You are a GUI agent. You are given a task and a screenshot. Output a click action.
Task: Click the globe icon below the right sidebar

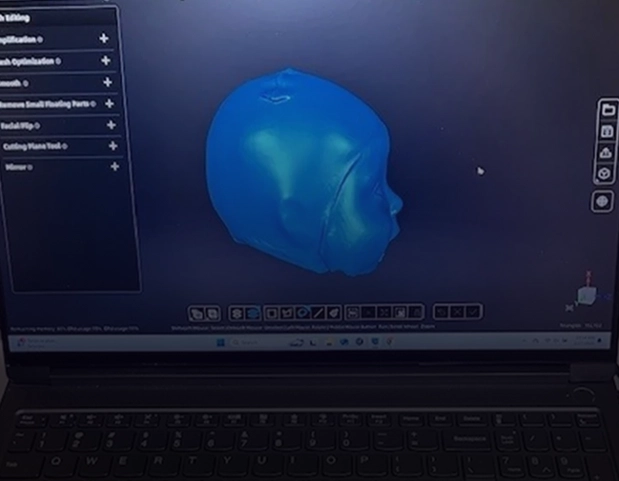(602, 201)
